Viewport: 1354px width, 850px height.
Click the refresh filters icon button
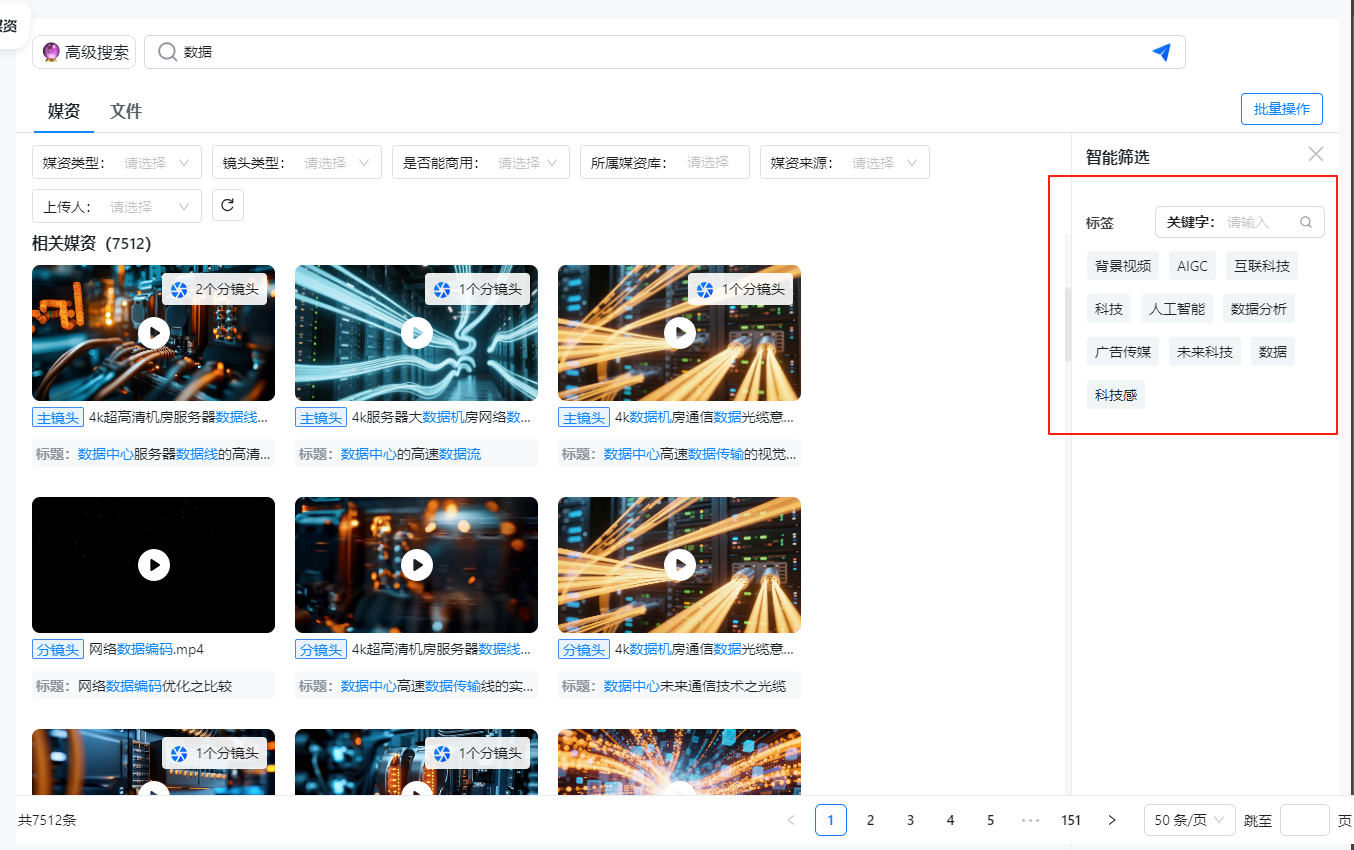coord(228,205)
